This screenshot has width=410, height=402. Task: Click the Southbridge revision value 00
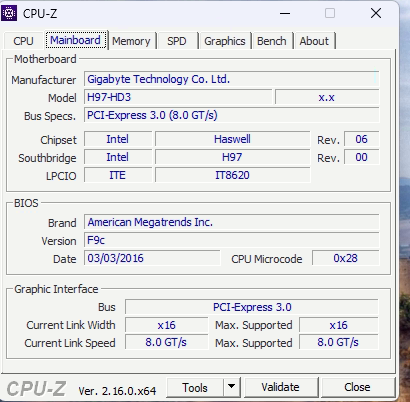click(x=361, y=157)
